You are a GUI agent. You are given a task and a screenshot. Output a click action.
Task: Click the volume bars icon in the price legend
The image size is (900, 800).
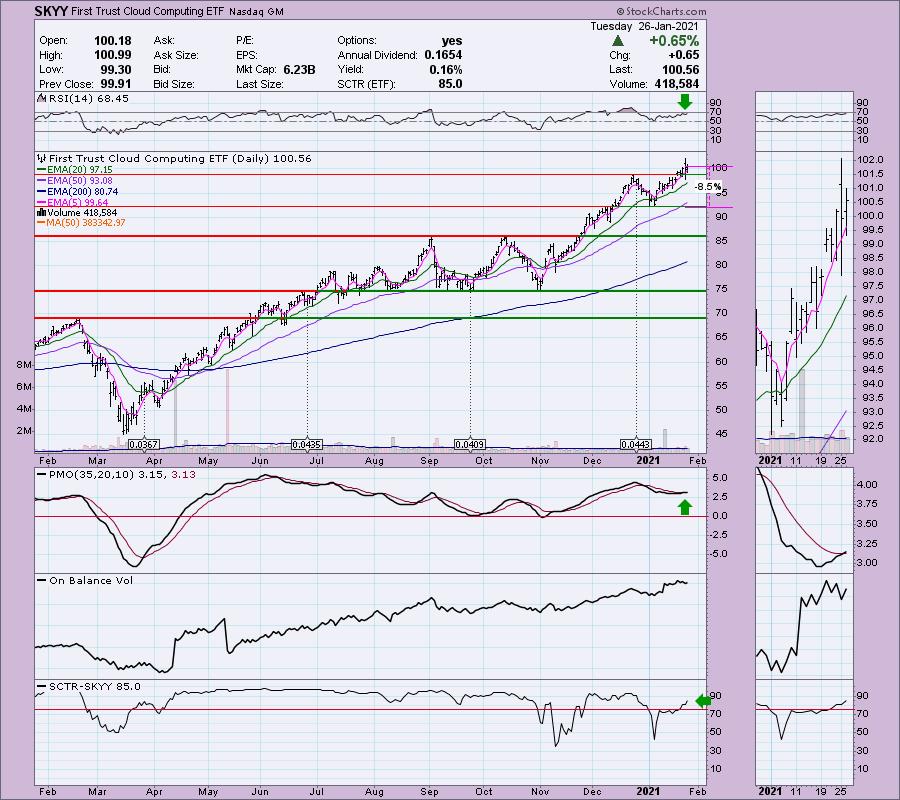point(41,213)
